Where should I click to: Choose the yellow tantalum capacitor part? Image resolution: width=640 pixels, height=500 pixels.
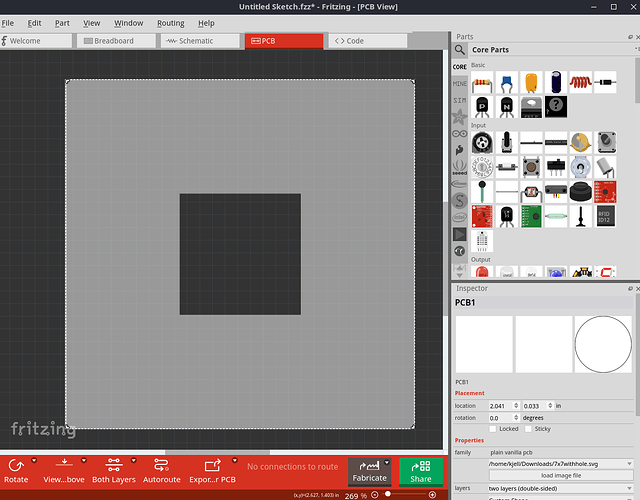pos(532,82)
